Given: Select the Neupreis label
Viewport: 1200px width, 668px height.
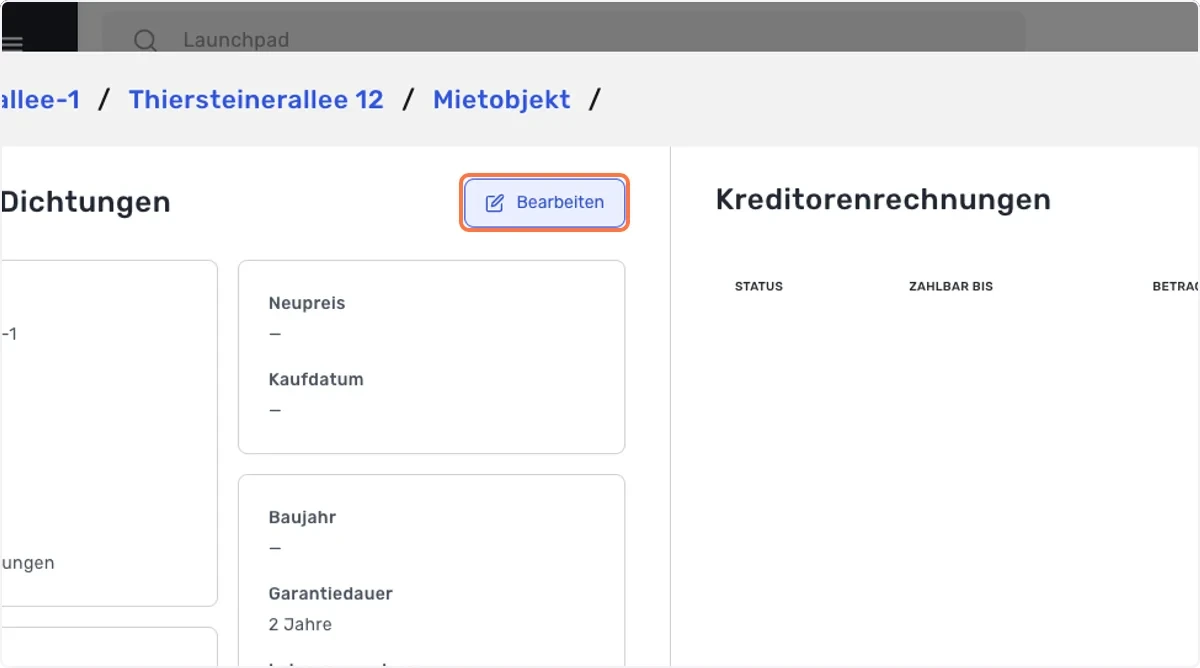Looking at the screenshot, I should (x=307, y=303).
